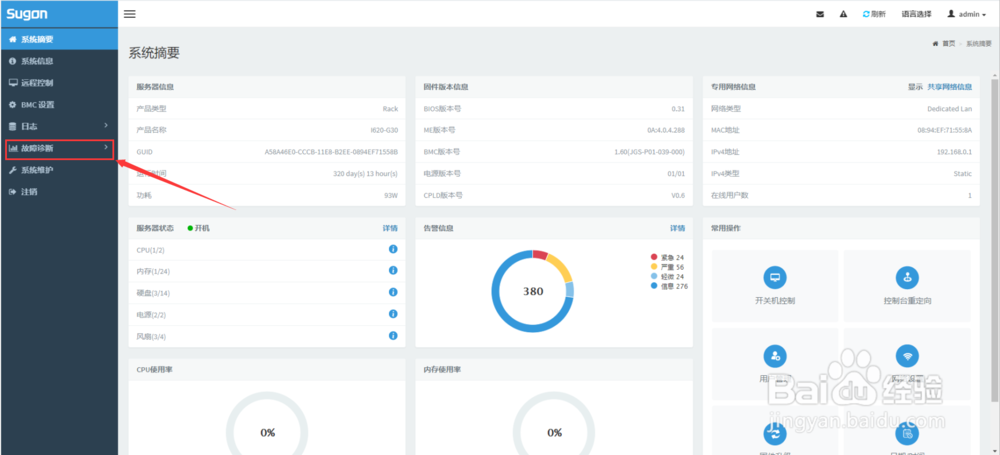
Task: Open BMC 设置 in the sidebar
Action: [59, 105]
